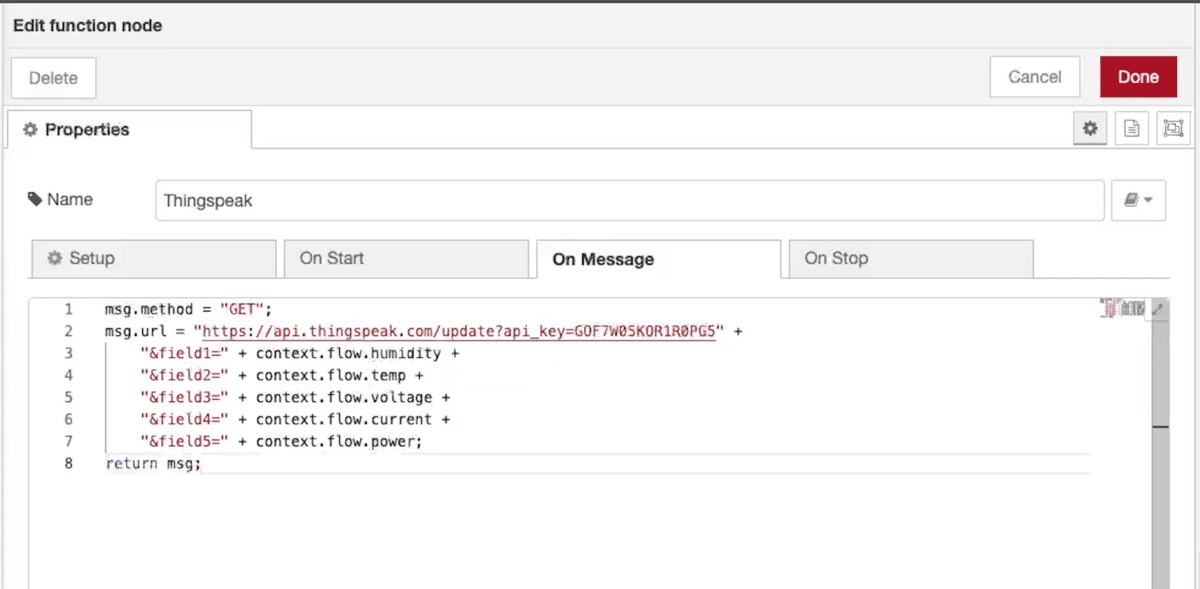Click the Cancel button

point(1035,77)
